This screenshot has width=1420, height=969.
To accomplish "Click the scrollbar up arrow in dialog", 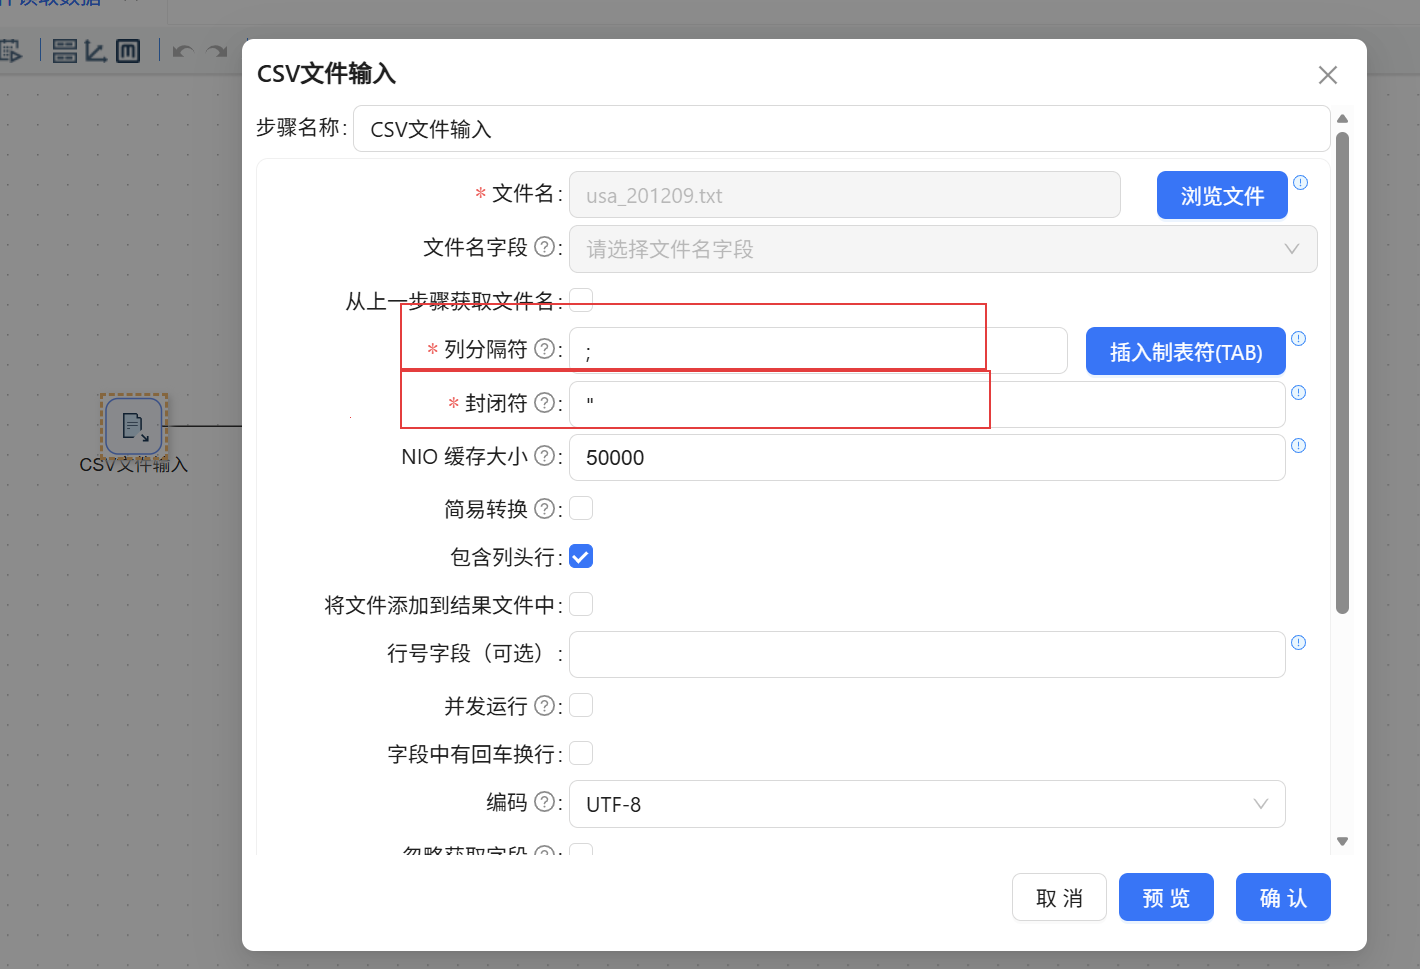I will coord(1343,119).
